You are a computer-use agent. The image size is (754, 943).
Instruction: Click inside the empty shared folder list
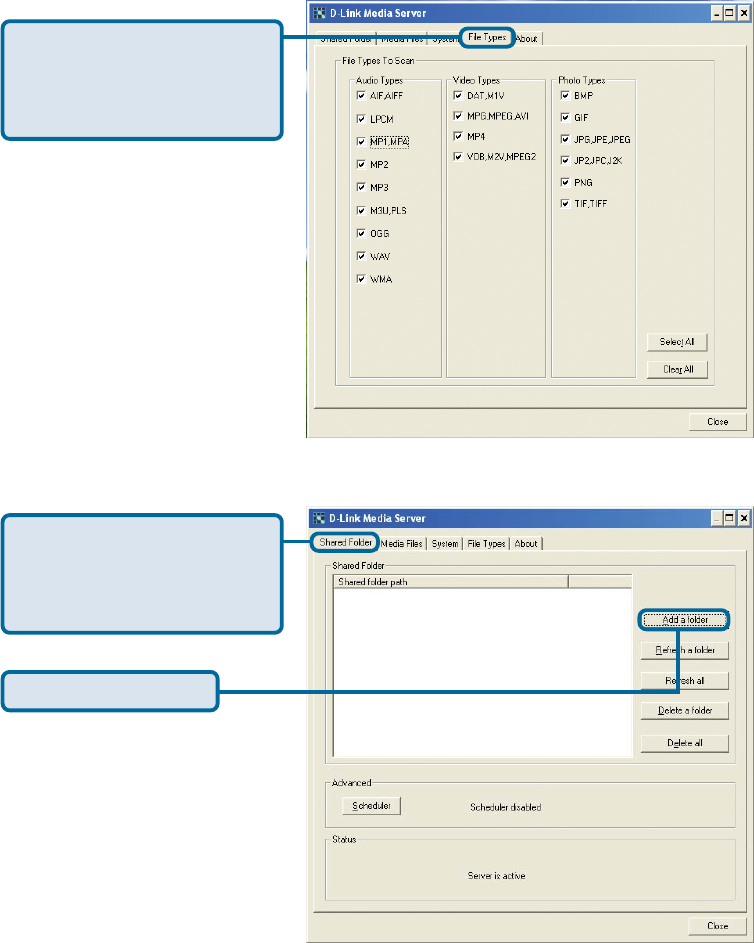point(482,672)
